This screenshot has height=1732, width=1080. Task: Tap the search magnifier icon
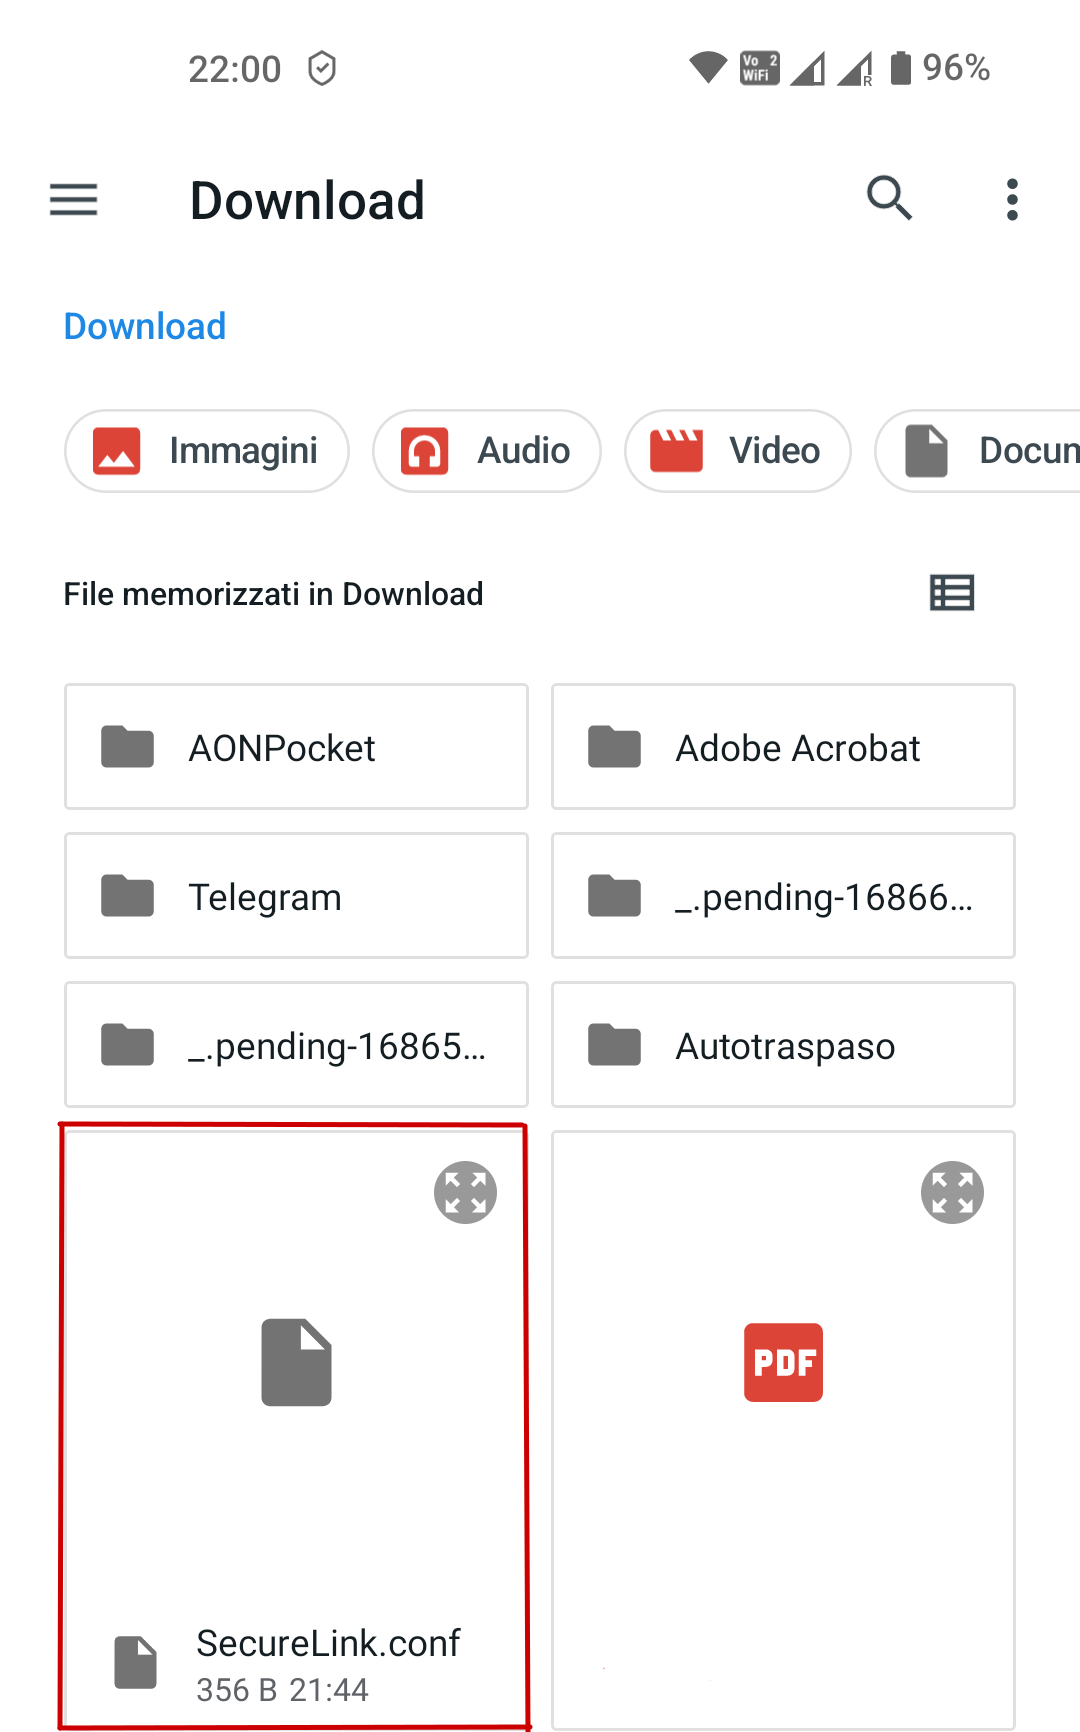click(x=889, y=198)
